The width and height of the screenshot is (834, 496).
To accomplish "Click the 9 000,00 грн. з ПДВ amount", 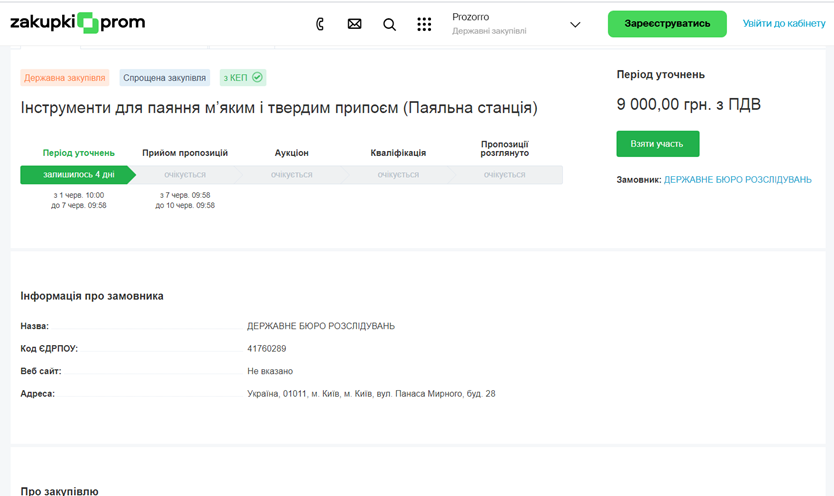I will tap(689, 104).
